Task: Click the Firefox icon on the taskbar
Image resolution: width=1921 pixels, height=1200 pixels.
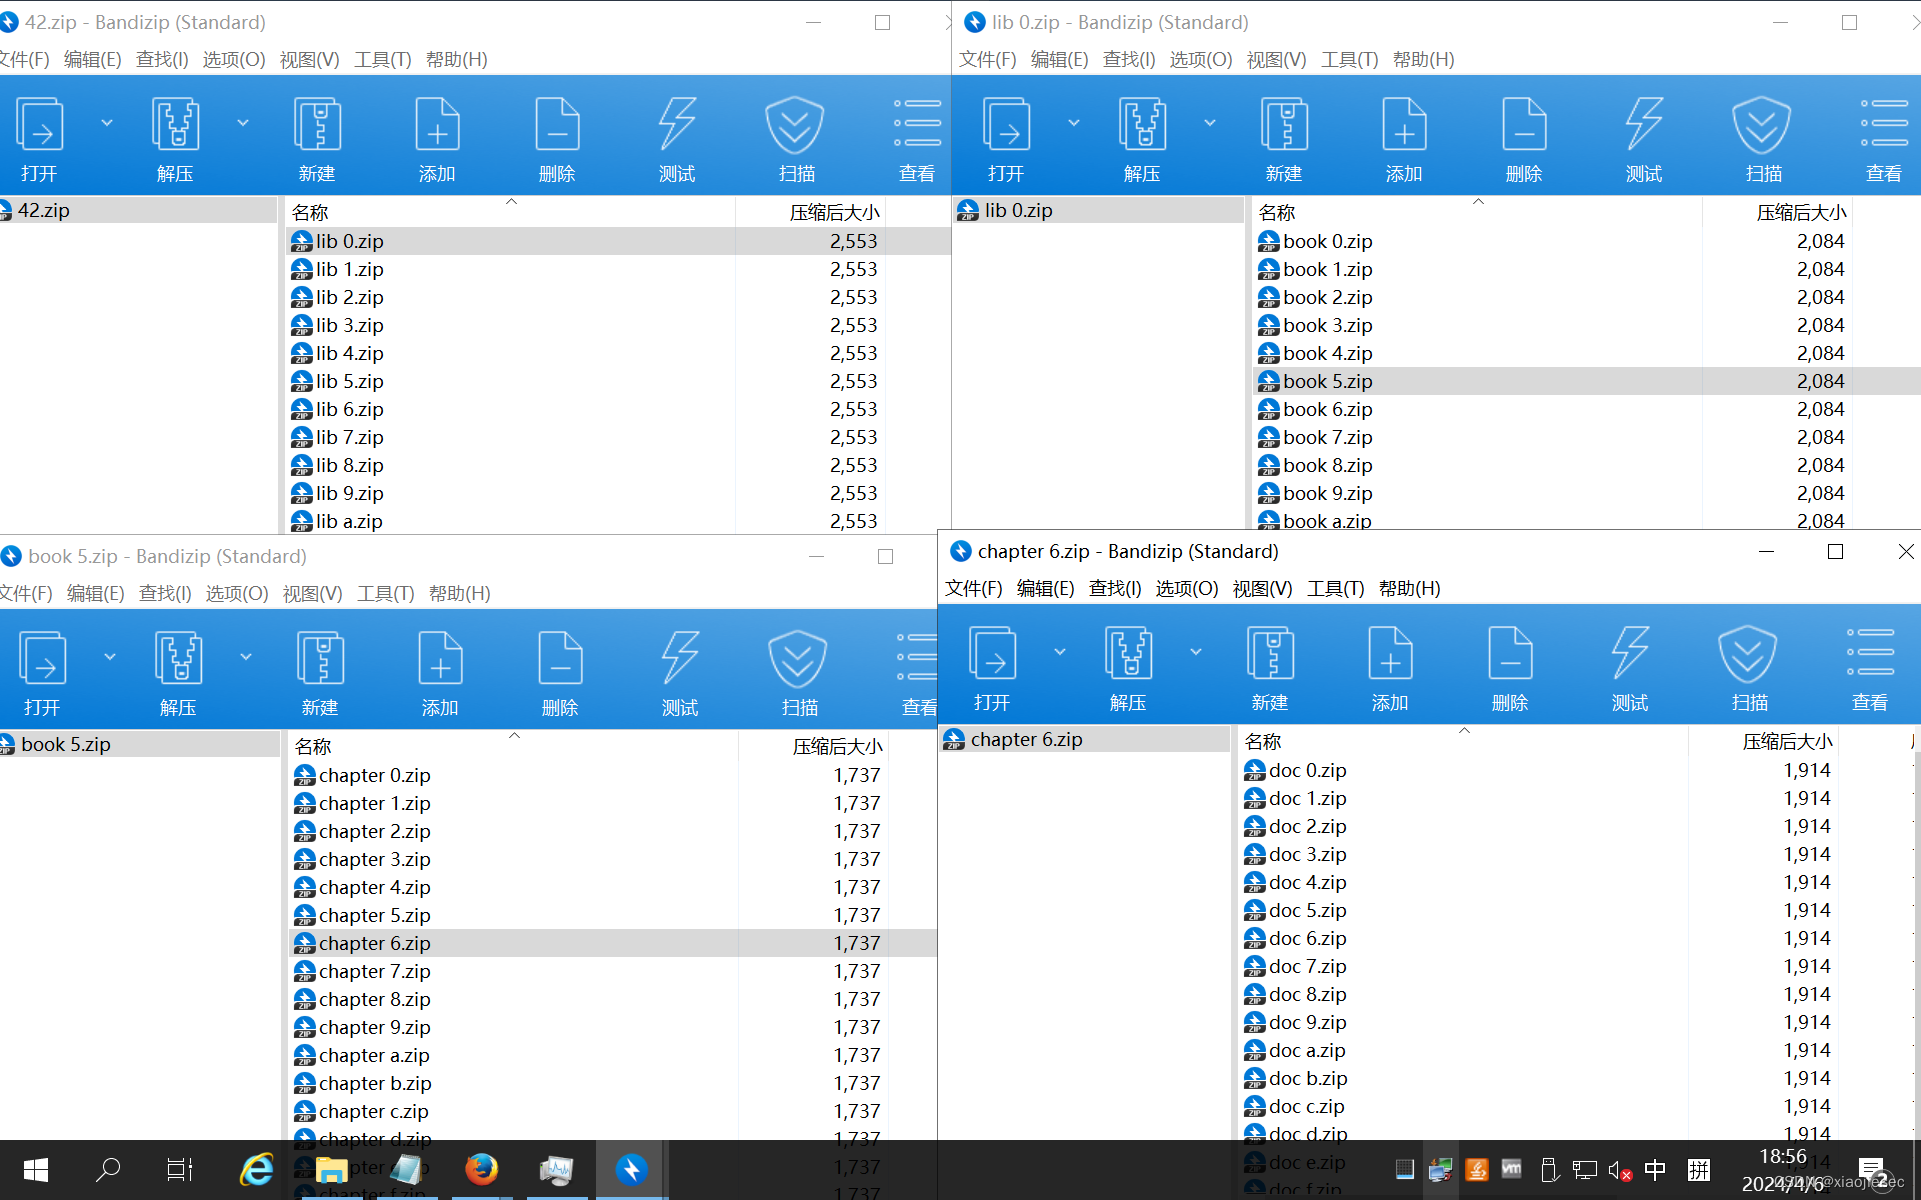Action: tap(481, 1169)
